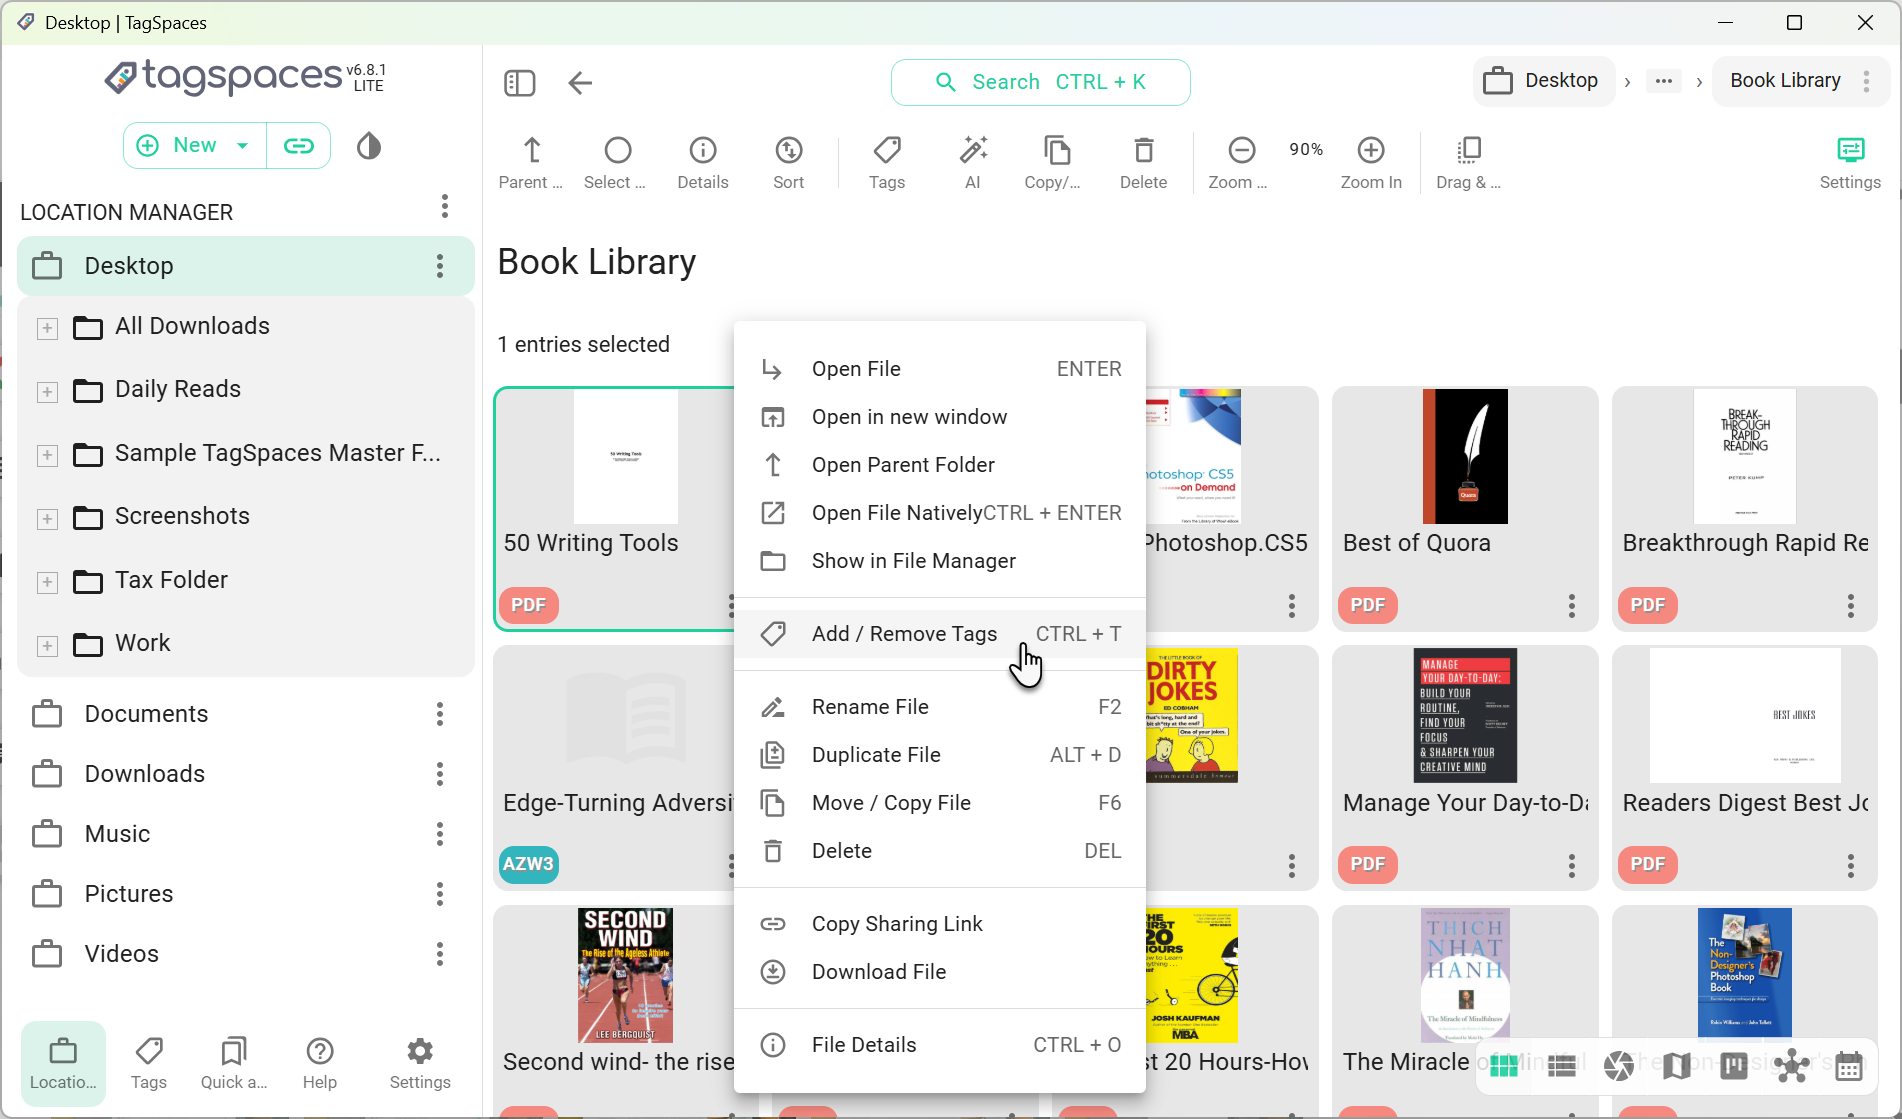Toggle the left sidebar panel icon
Screen dimensions: 1902x1119
(520, 82)
